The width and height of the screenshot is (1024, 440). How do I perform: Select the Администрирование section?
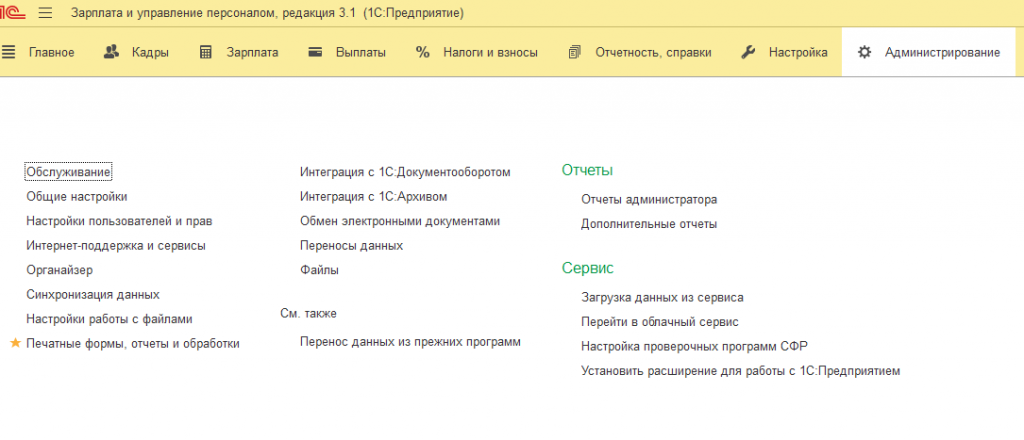point(930,52)
